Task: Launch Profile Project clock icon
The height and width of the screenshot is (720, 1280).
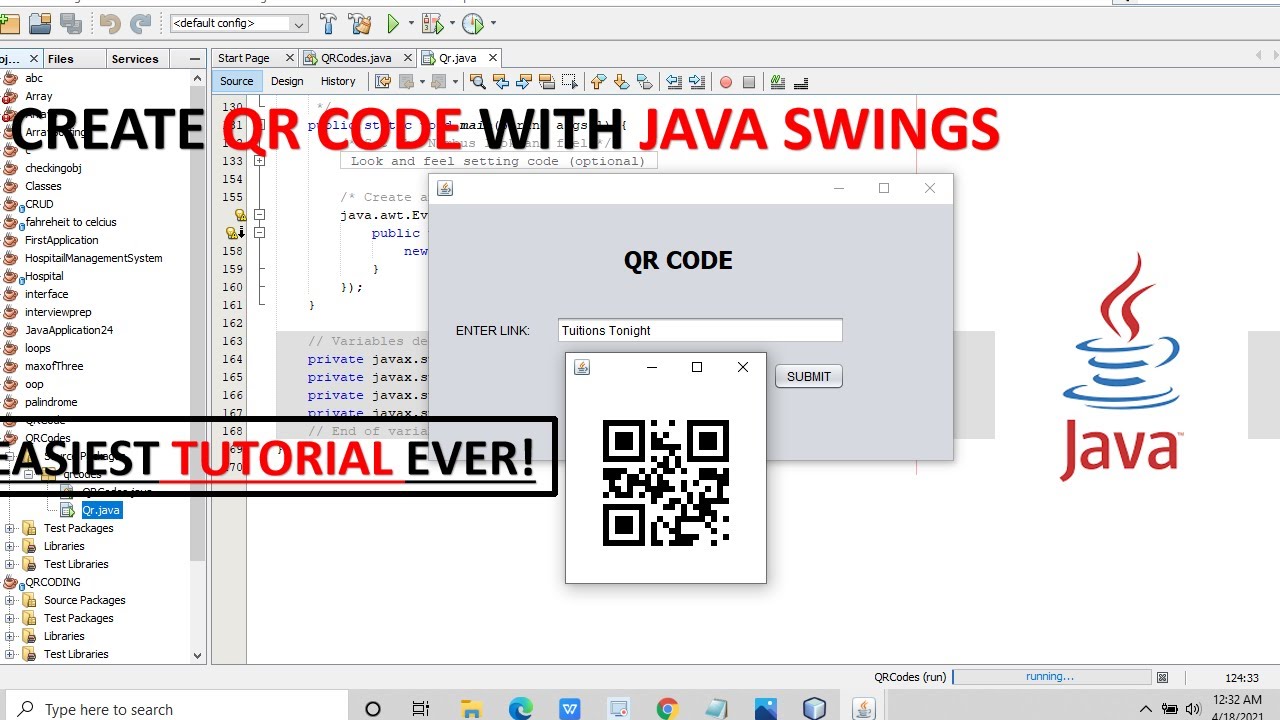Action: [x=473, y=22]
